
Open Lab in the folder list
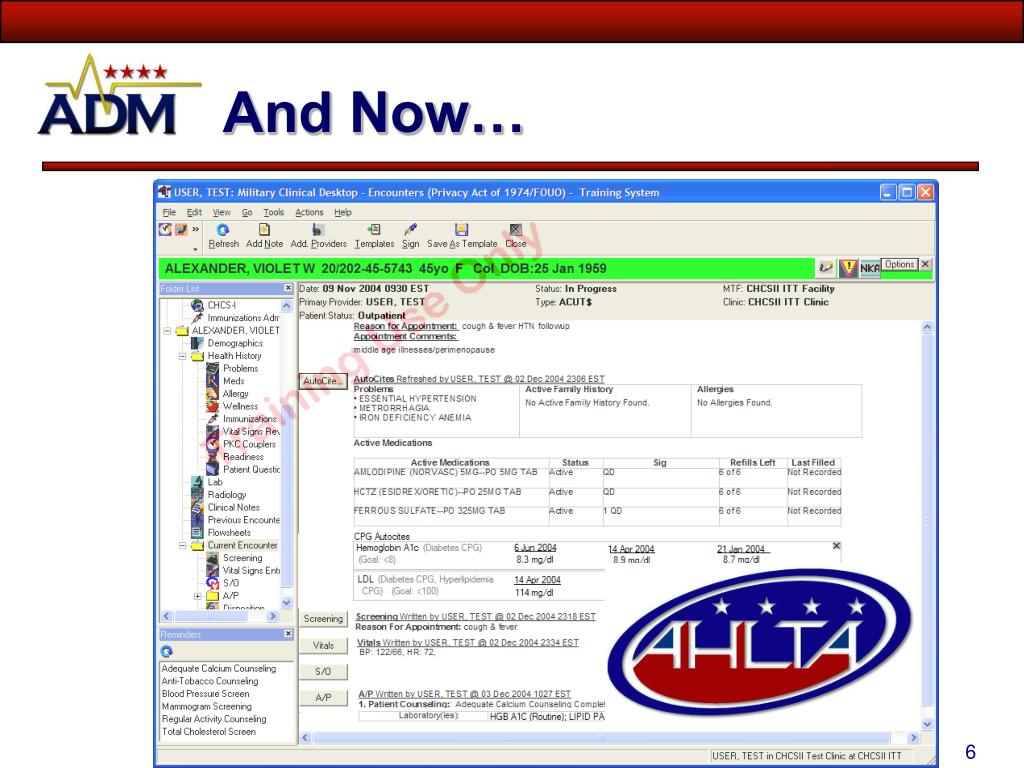pos(215,482)
